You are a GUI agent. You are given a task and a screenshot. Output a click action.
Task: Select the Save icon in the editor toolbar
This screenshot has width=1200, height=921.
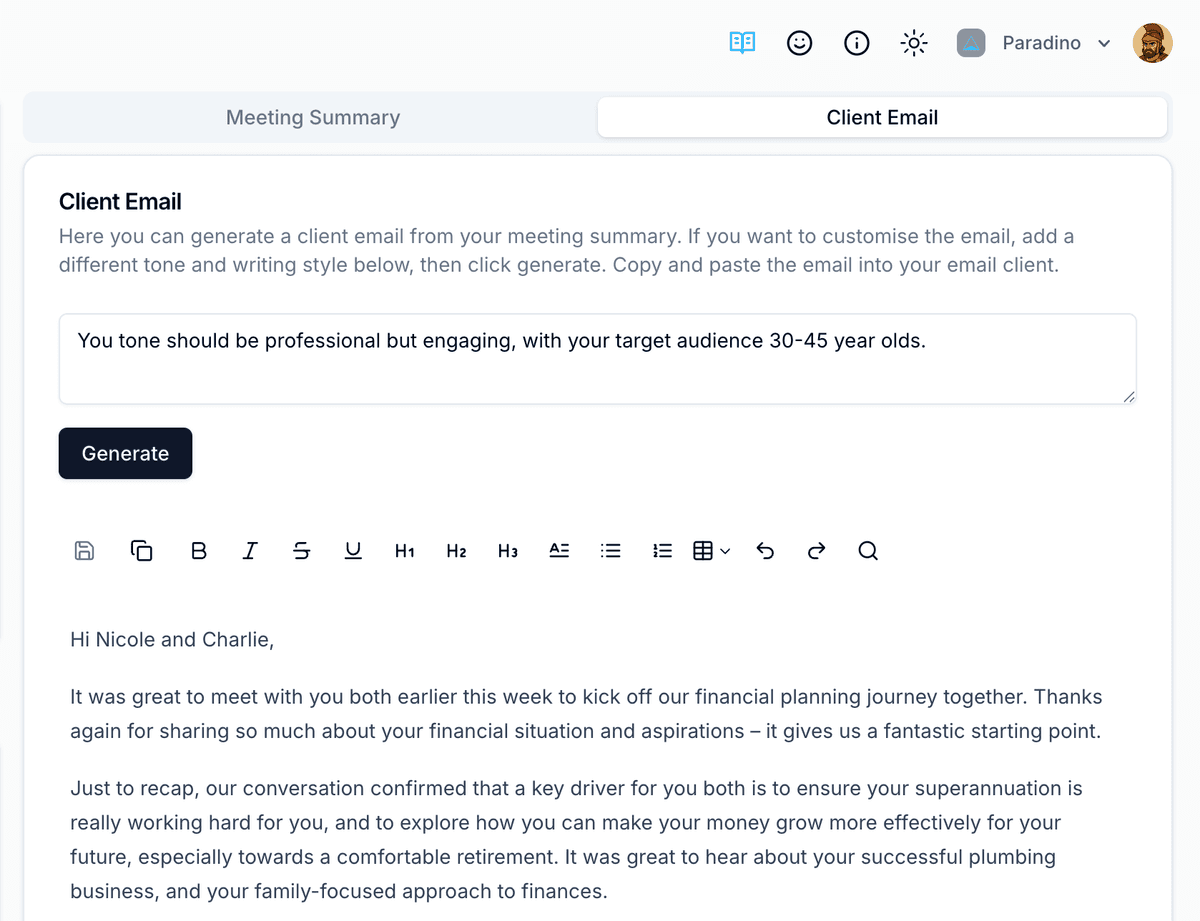(84, 550)
